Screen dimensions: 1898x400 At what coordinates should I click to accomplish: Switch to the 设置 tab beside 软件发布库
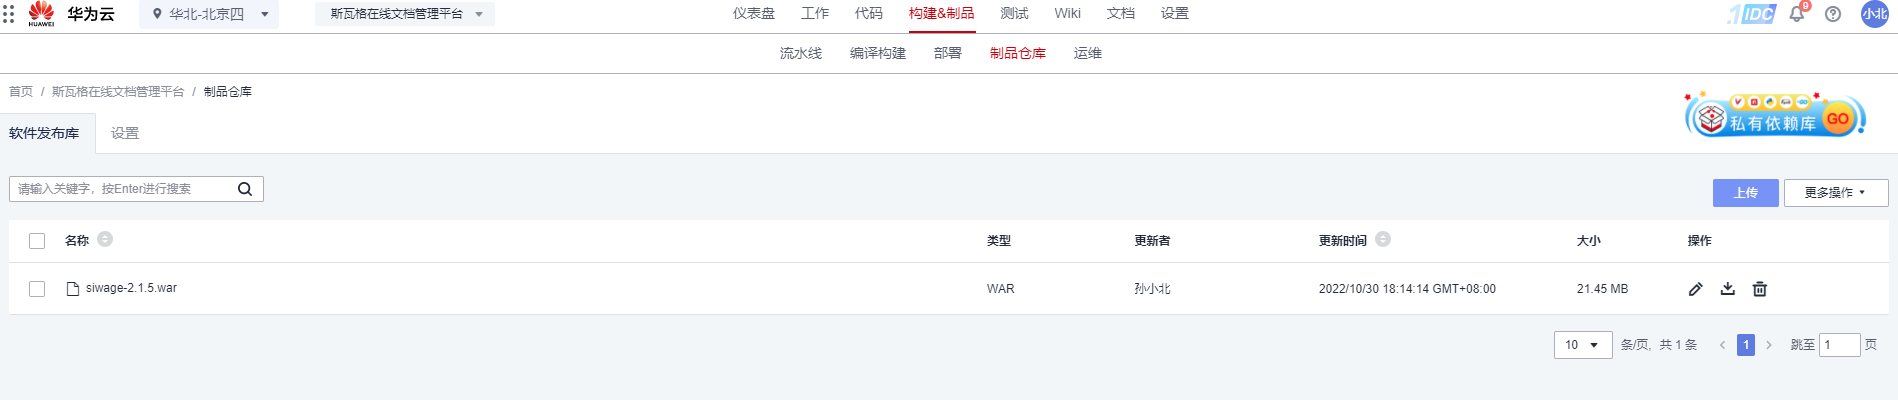click(125, 134)
